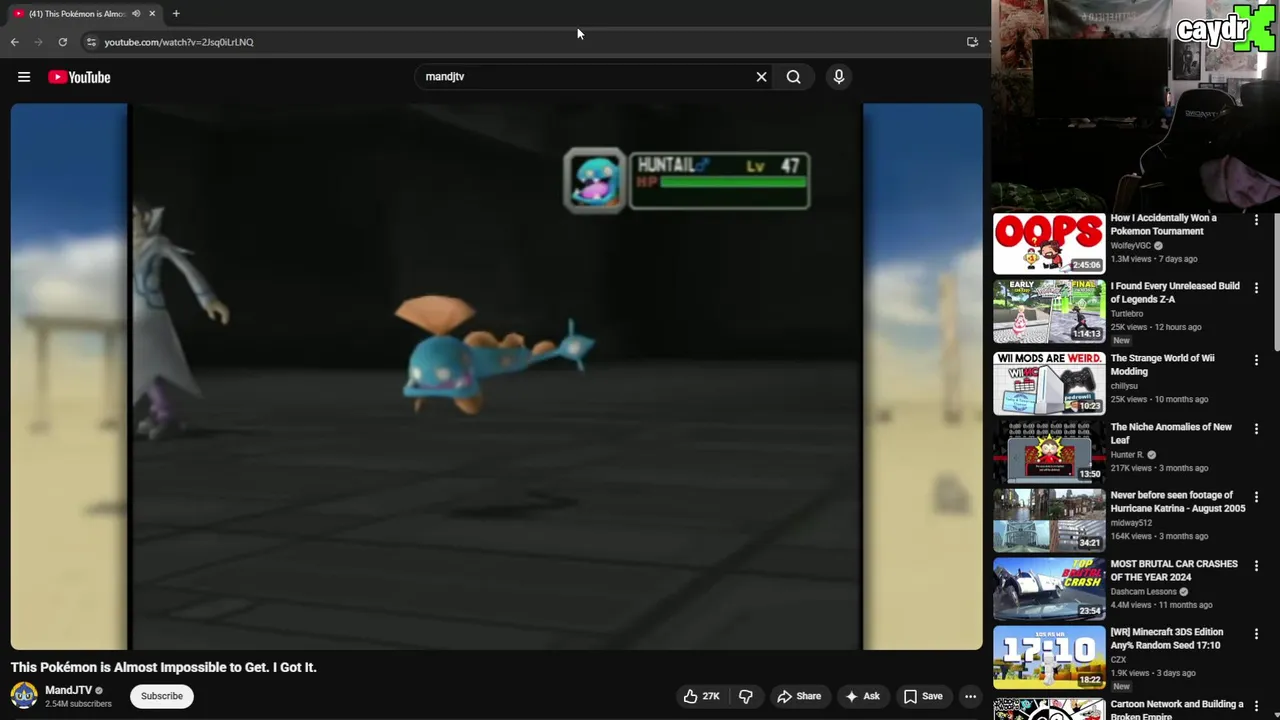Viewport: 1280px width, 720px height.
Task: Select the This Pokémon is Almost tab
Action: click(78, 14)
